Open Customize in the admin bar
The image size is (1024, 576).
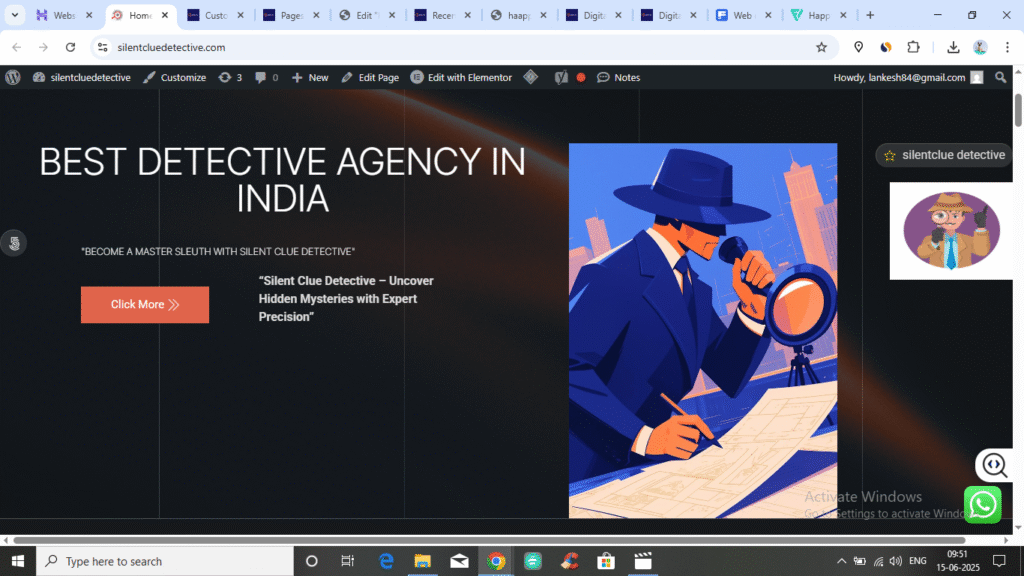(x=174, y=77)
